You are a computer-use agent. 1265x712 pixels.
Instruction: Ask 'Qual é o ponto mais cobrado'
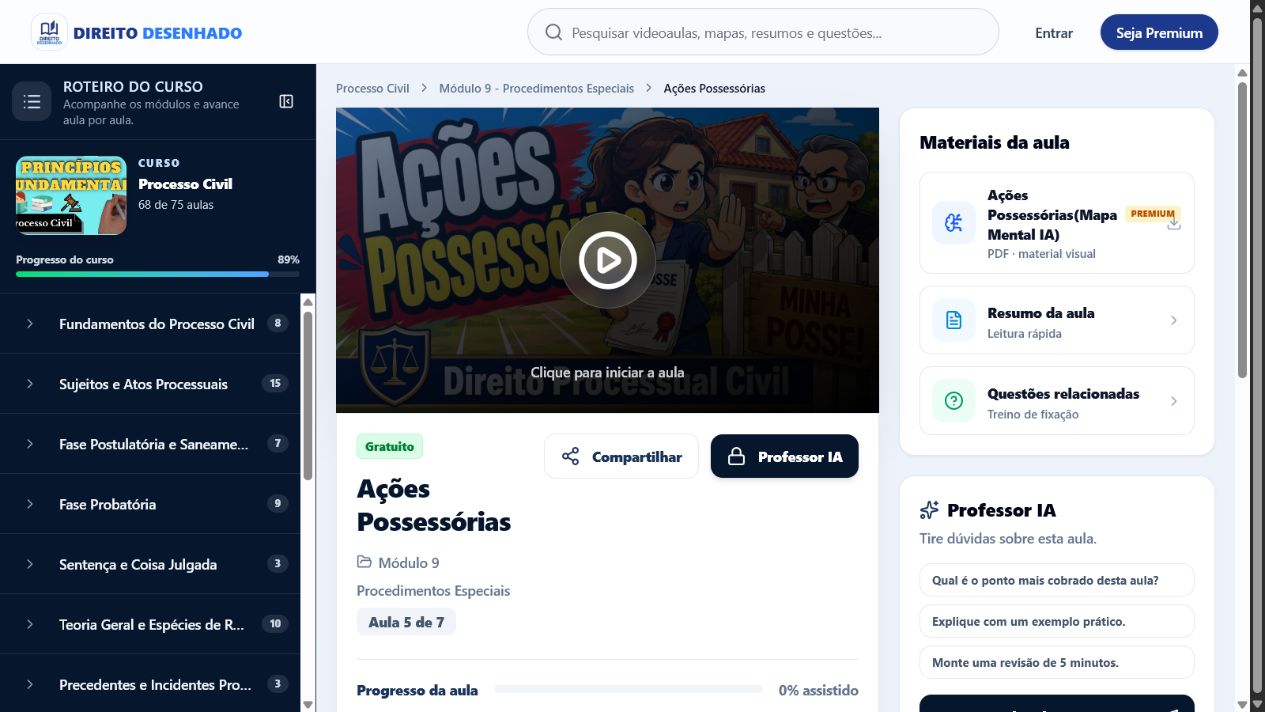click(1057, 580)
